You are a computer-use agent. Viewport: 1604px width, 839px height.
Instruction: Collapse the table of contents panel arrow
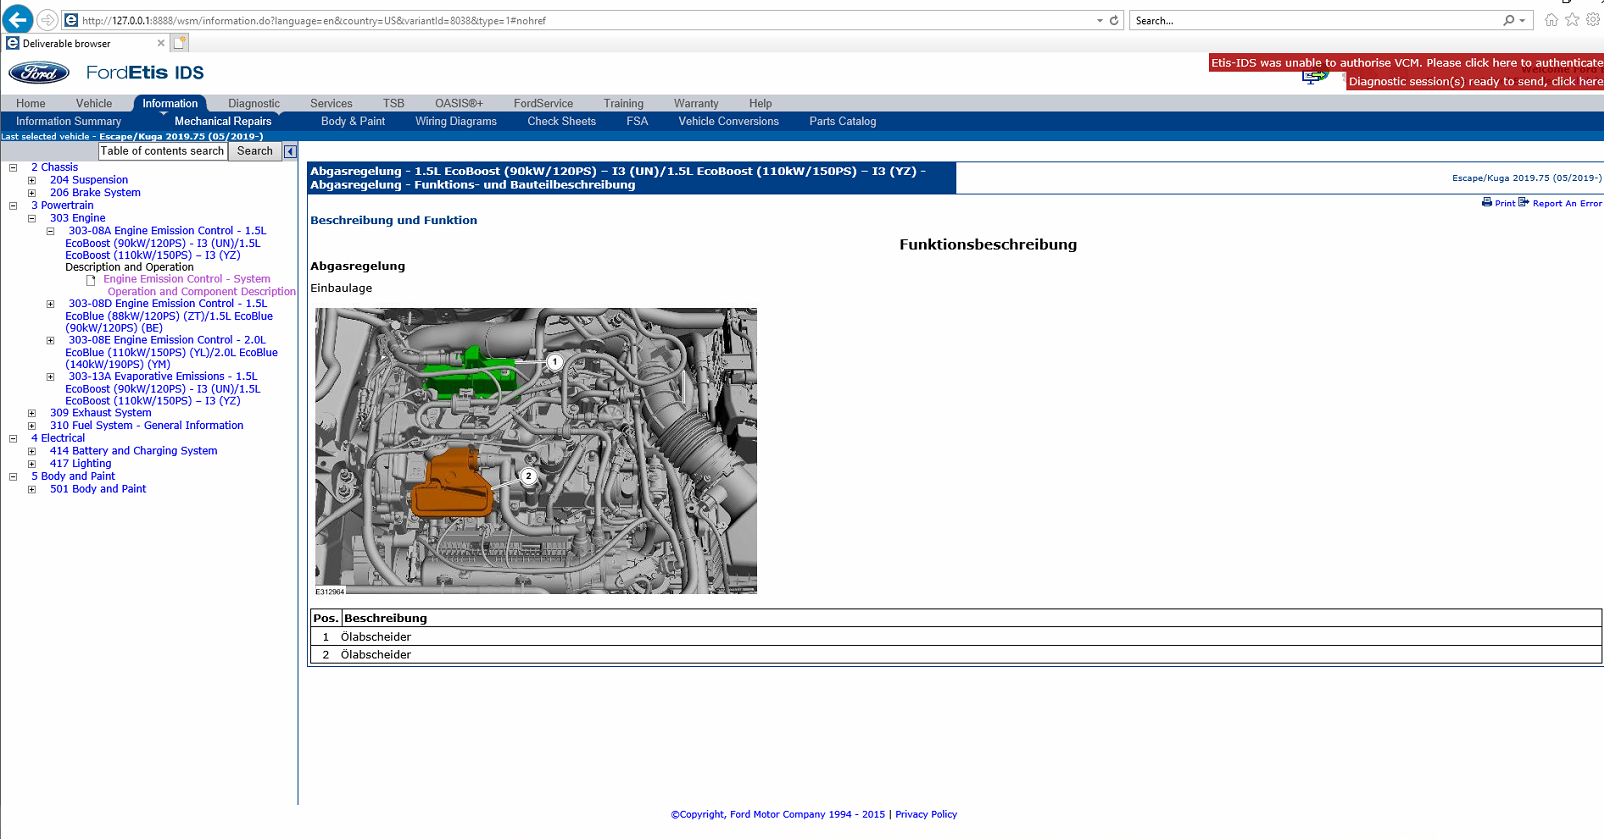pyautogui.click(x=290, y=151)
